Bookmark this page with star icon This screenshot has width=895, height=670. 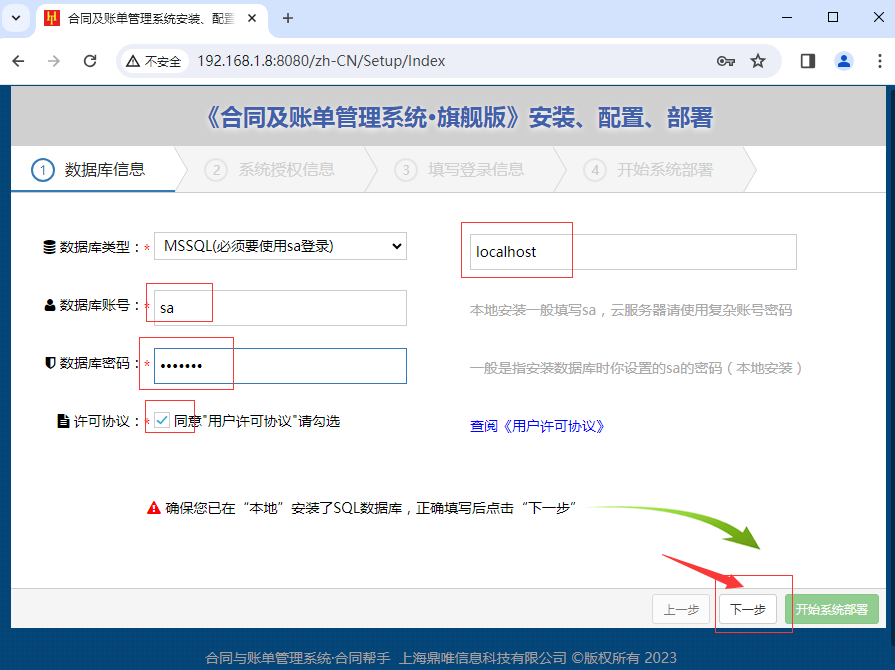[758, 61]
